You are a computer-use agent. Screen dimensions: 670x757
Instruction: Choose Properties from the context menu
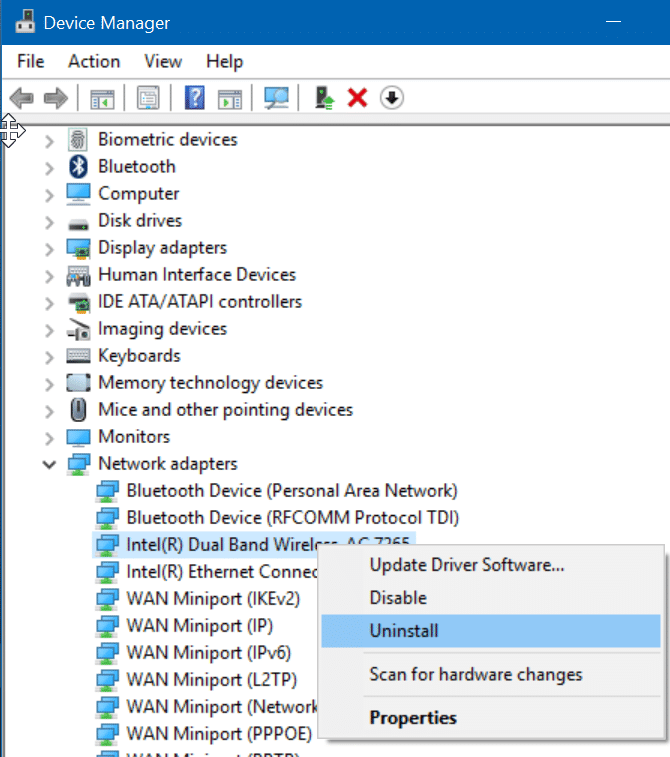click(x=490, y=717)
